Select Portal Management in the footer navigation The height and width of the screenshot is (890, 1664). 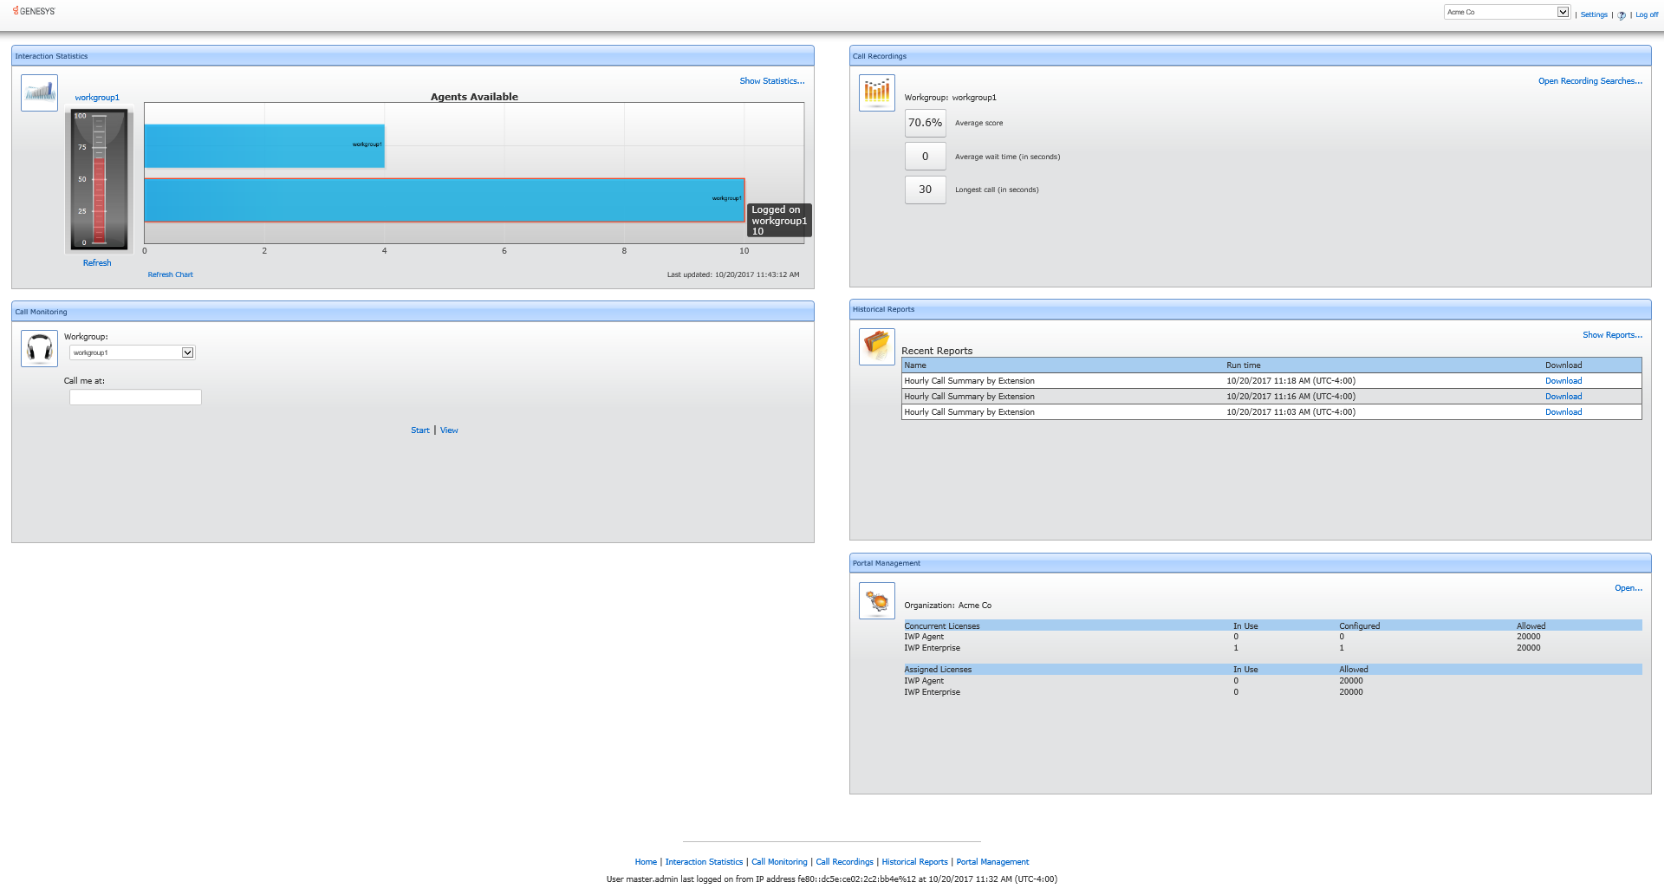[992, 862]
